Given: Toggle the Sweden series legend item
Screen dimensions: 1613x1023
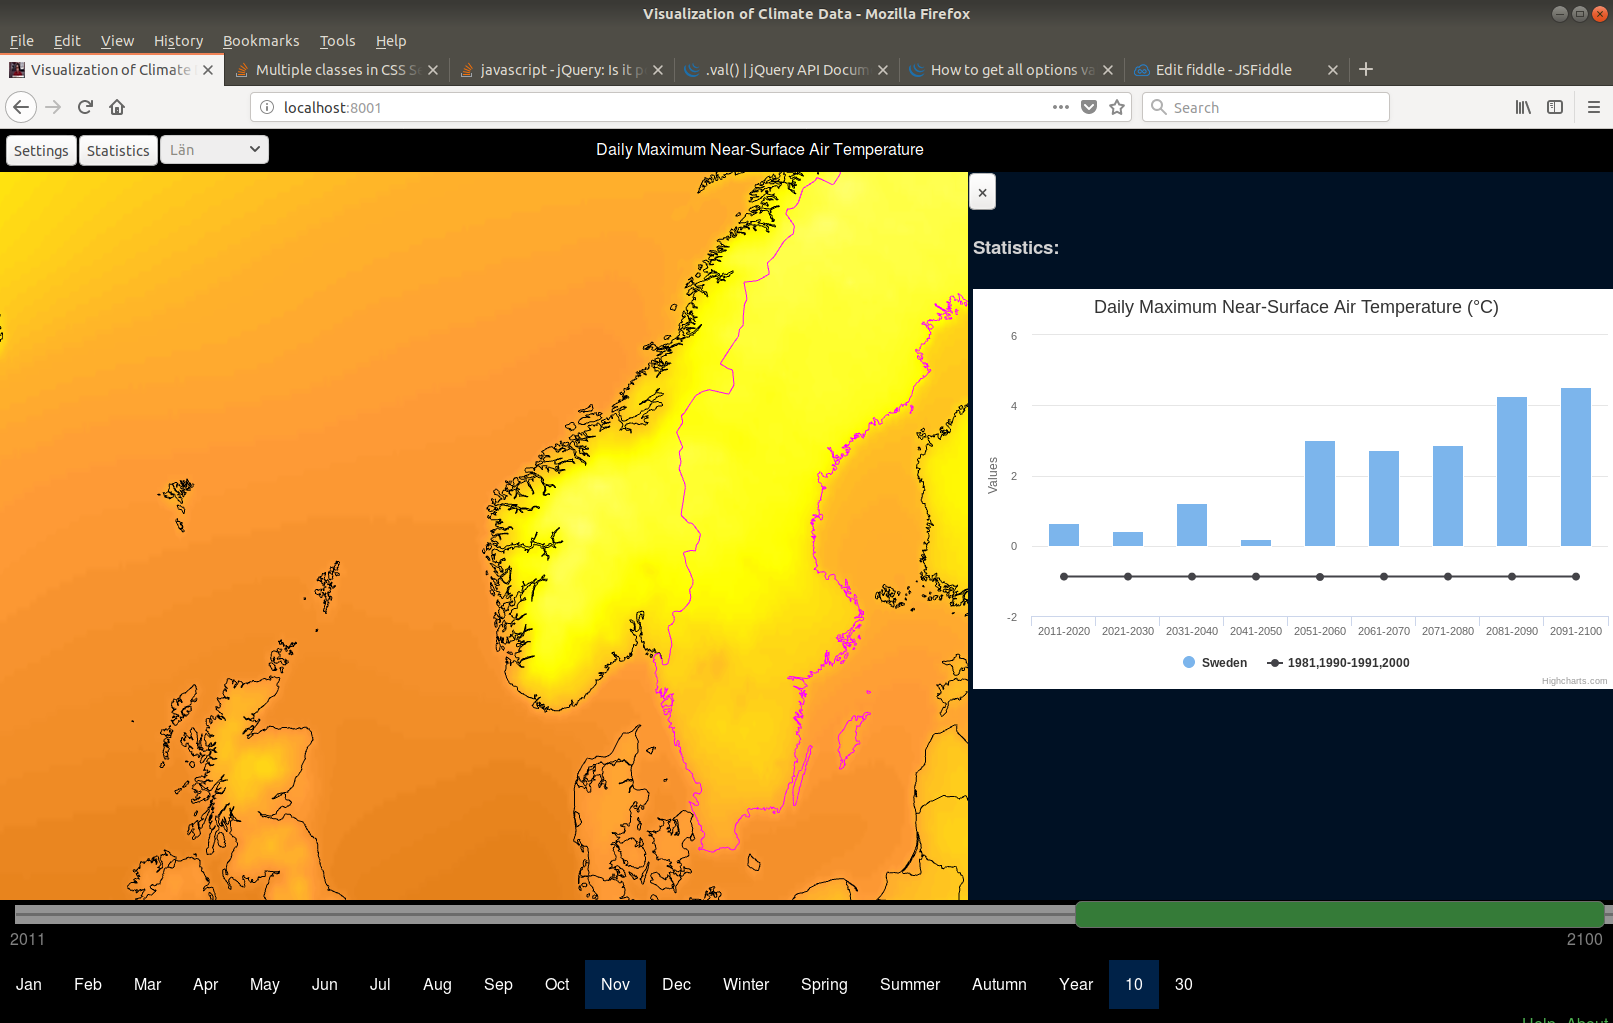Looking at the screenshot, I should coord(1215,663).
